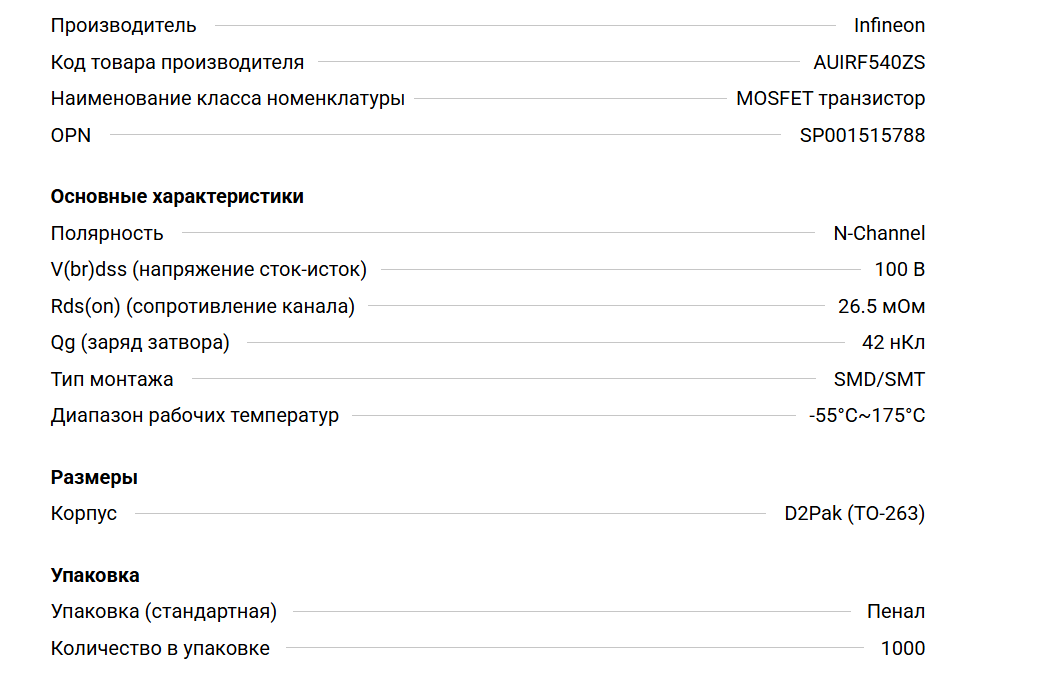Click the 26.5 мОм resistance value

click(881, 306)
